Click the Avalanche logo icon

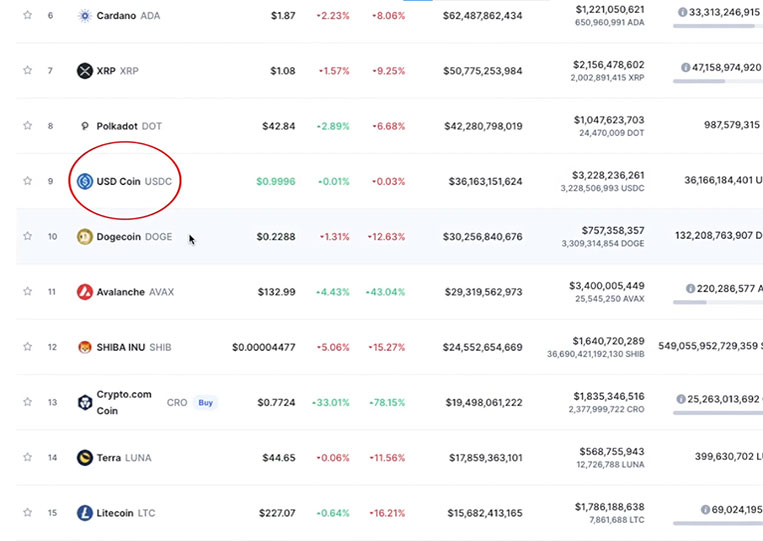click(85, 292)
